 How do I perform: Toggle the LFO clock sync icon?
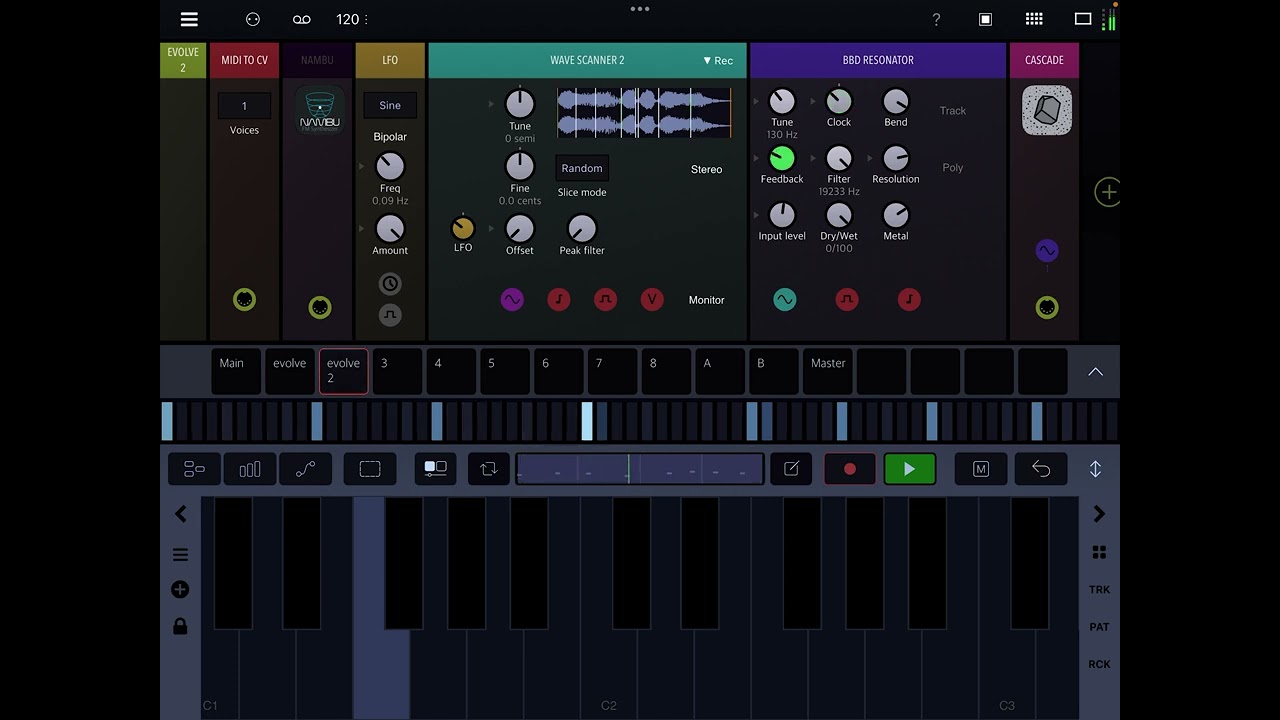coord(390,284)
